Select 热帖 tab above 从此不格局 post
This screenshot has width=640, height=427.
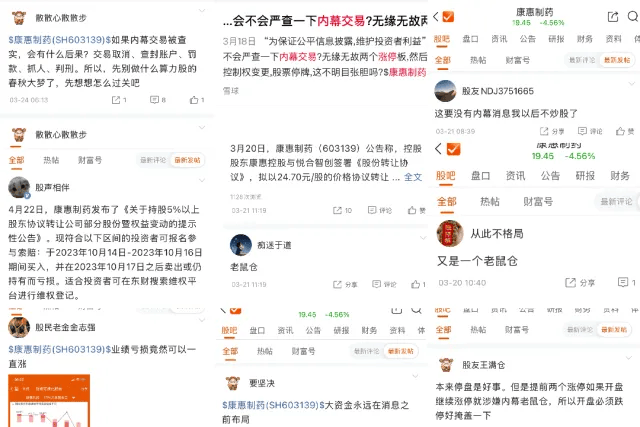[490, 201]
